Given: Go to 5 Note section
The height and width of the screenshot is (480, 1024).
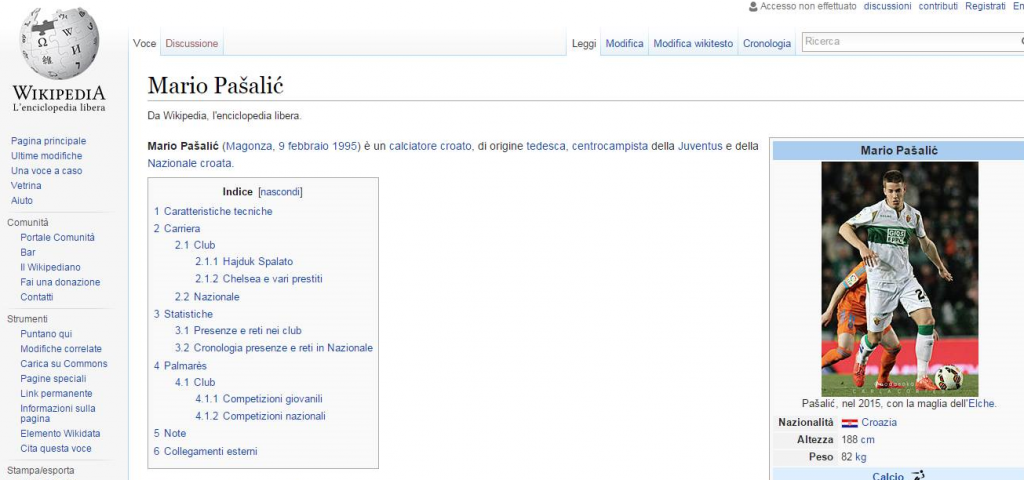Looking at the screenshot, I should tap(170, 434).
